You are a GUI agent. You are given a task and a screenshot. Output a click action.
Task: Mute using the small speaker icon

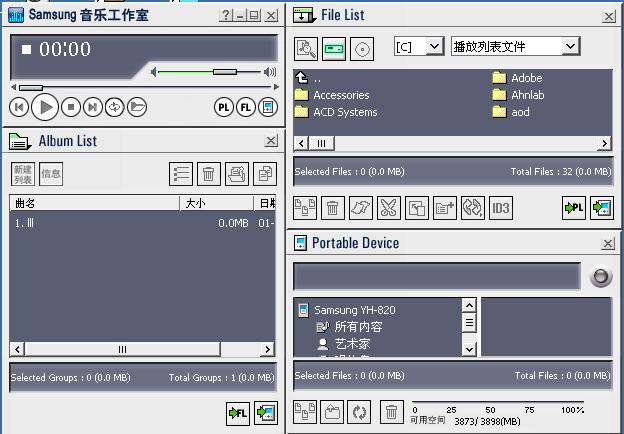154,72
